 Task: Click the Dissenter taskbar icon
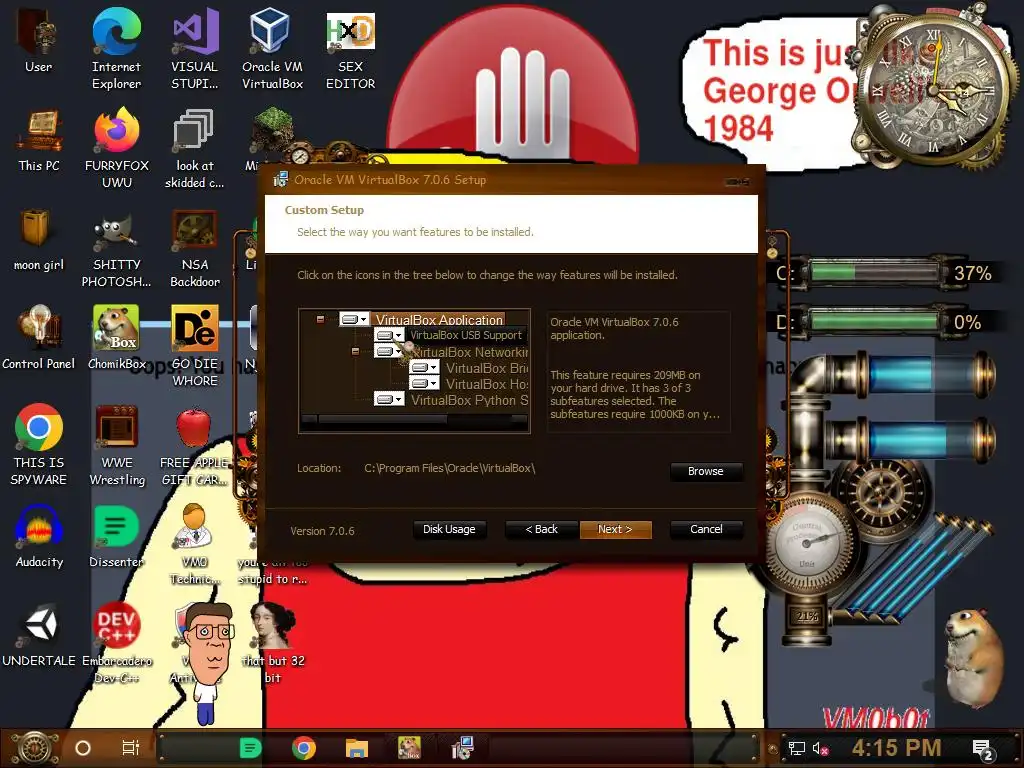(250, 748)
